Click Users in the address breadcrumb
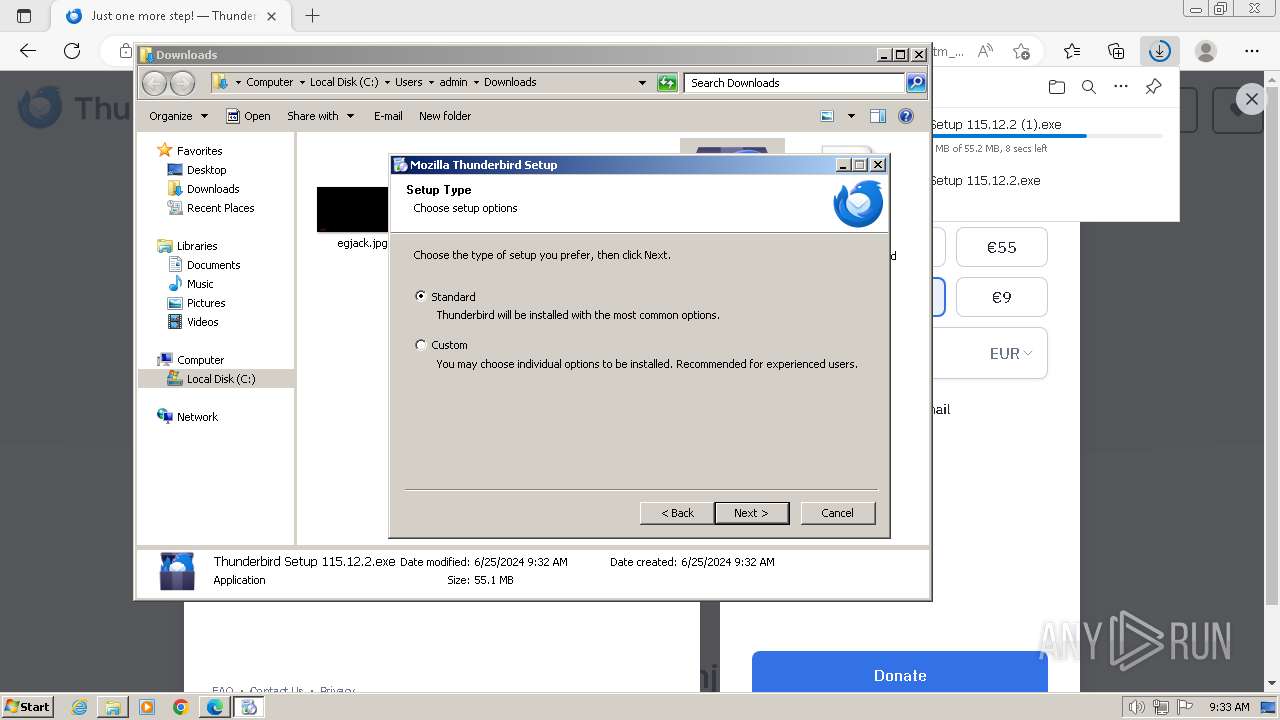Screen dimensions: 1280x720 pyautogui.click(x=408, y=82)
